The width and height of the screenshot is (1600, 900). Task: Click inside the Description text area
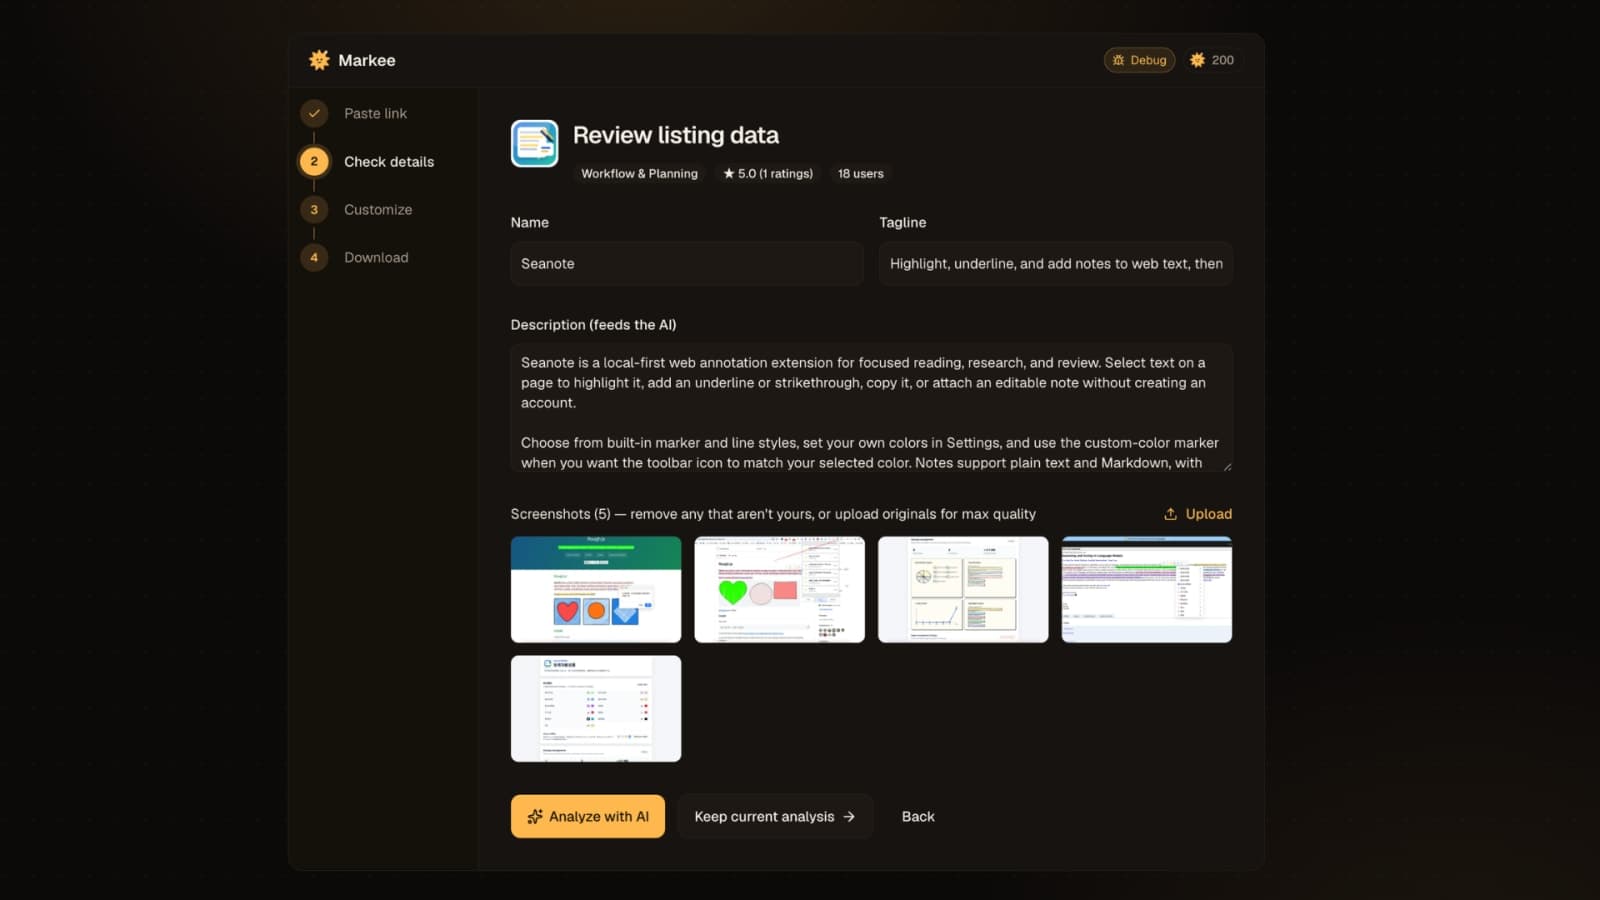(x=871, y=408)
